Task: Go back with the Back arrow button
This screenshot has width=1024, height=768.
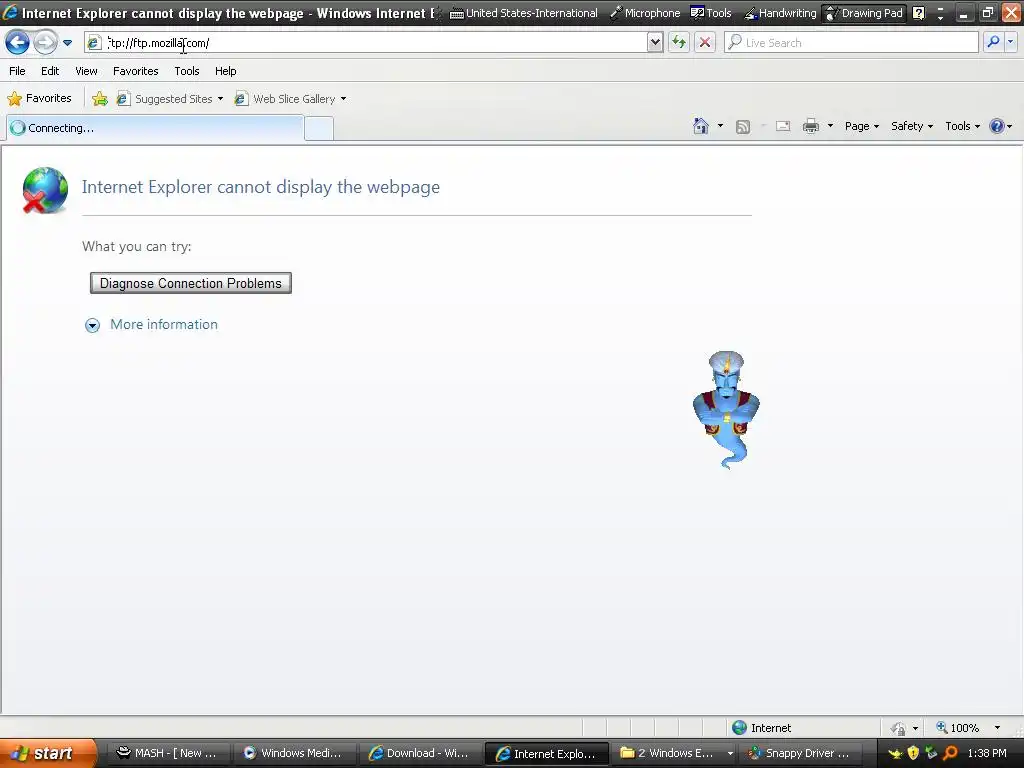Action: (18, 43)
